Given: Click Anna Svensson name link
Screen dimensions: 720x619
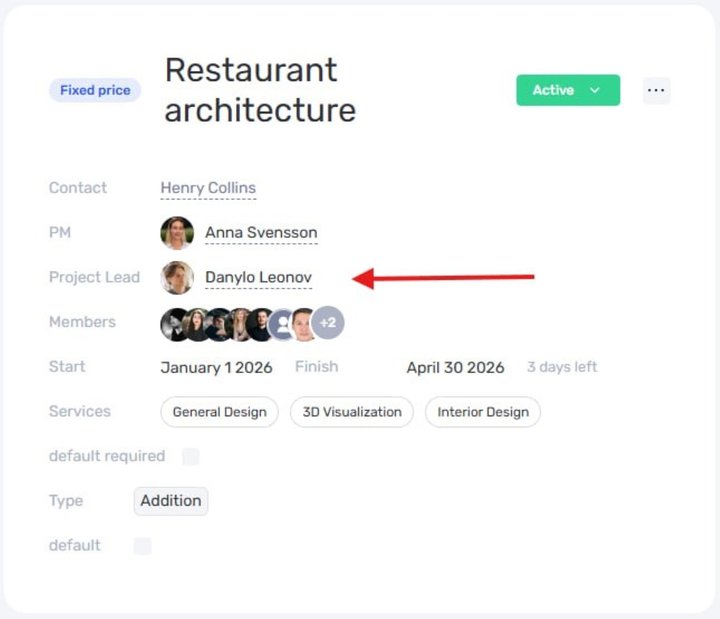Looking at the screenshot, I should pyautogui.click(x=261, y=233).
